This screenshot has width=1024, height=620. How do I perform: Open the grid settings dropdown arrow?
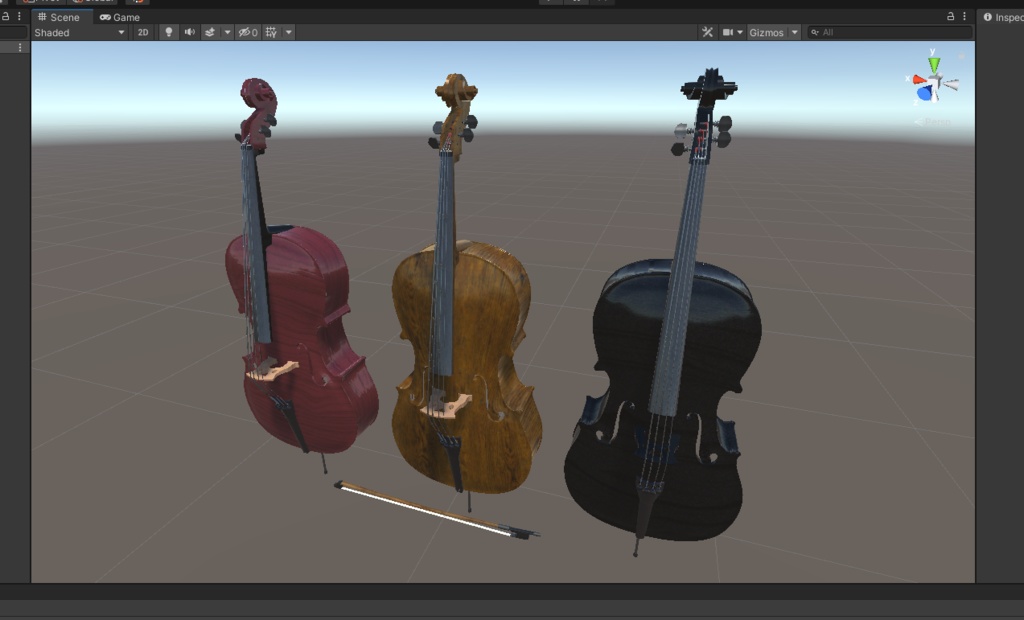click(x=288, y=32)
